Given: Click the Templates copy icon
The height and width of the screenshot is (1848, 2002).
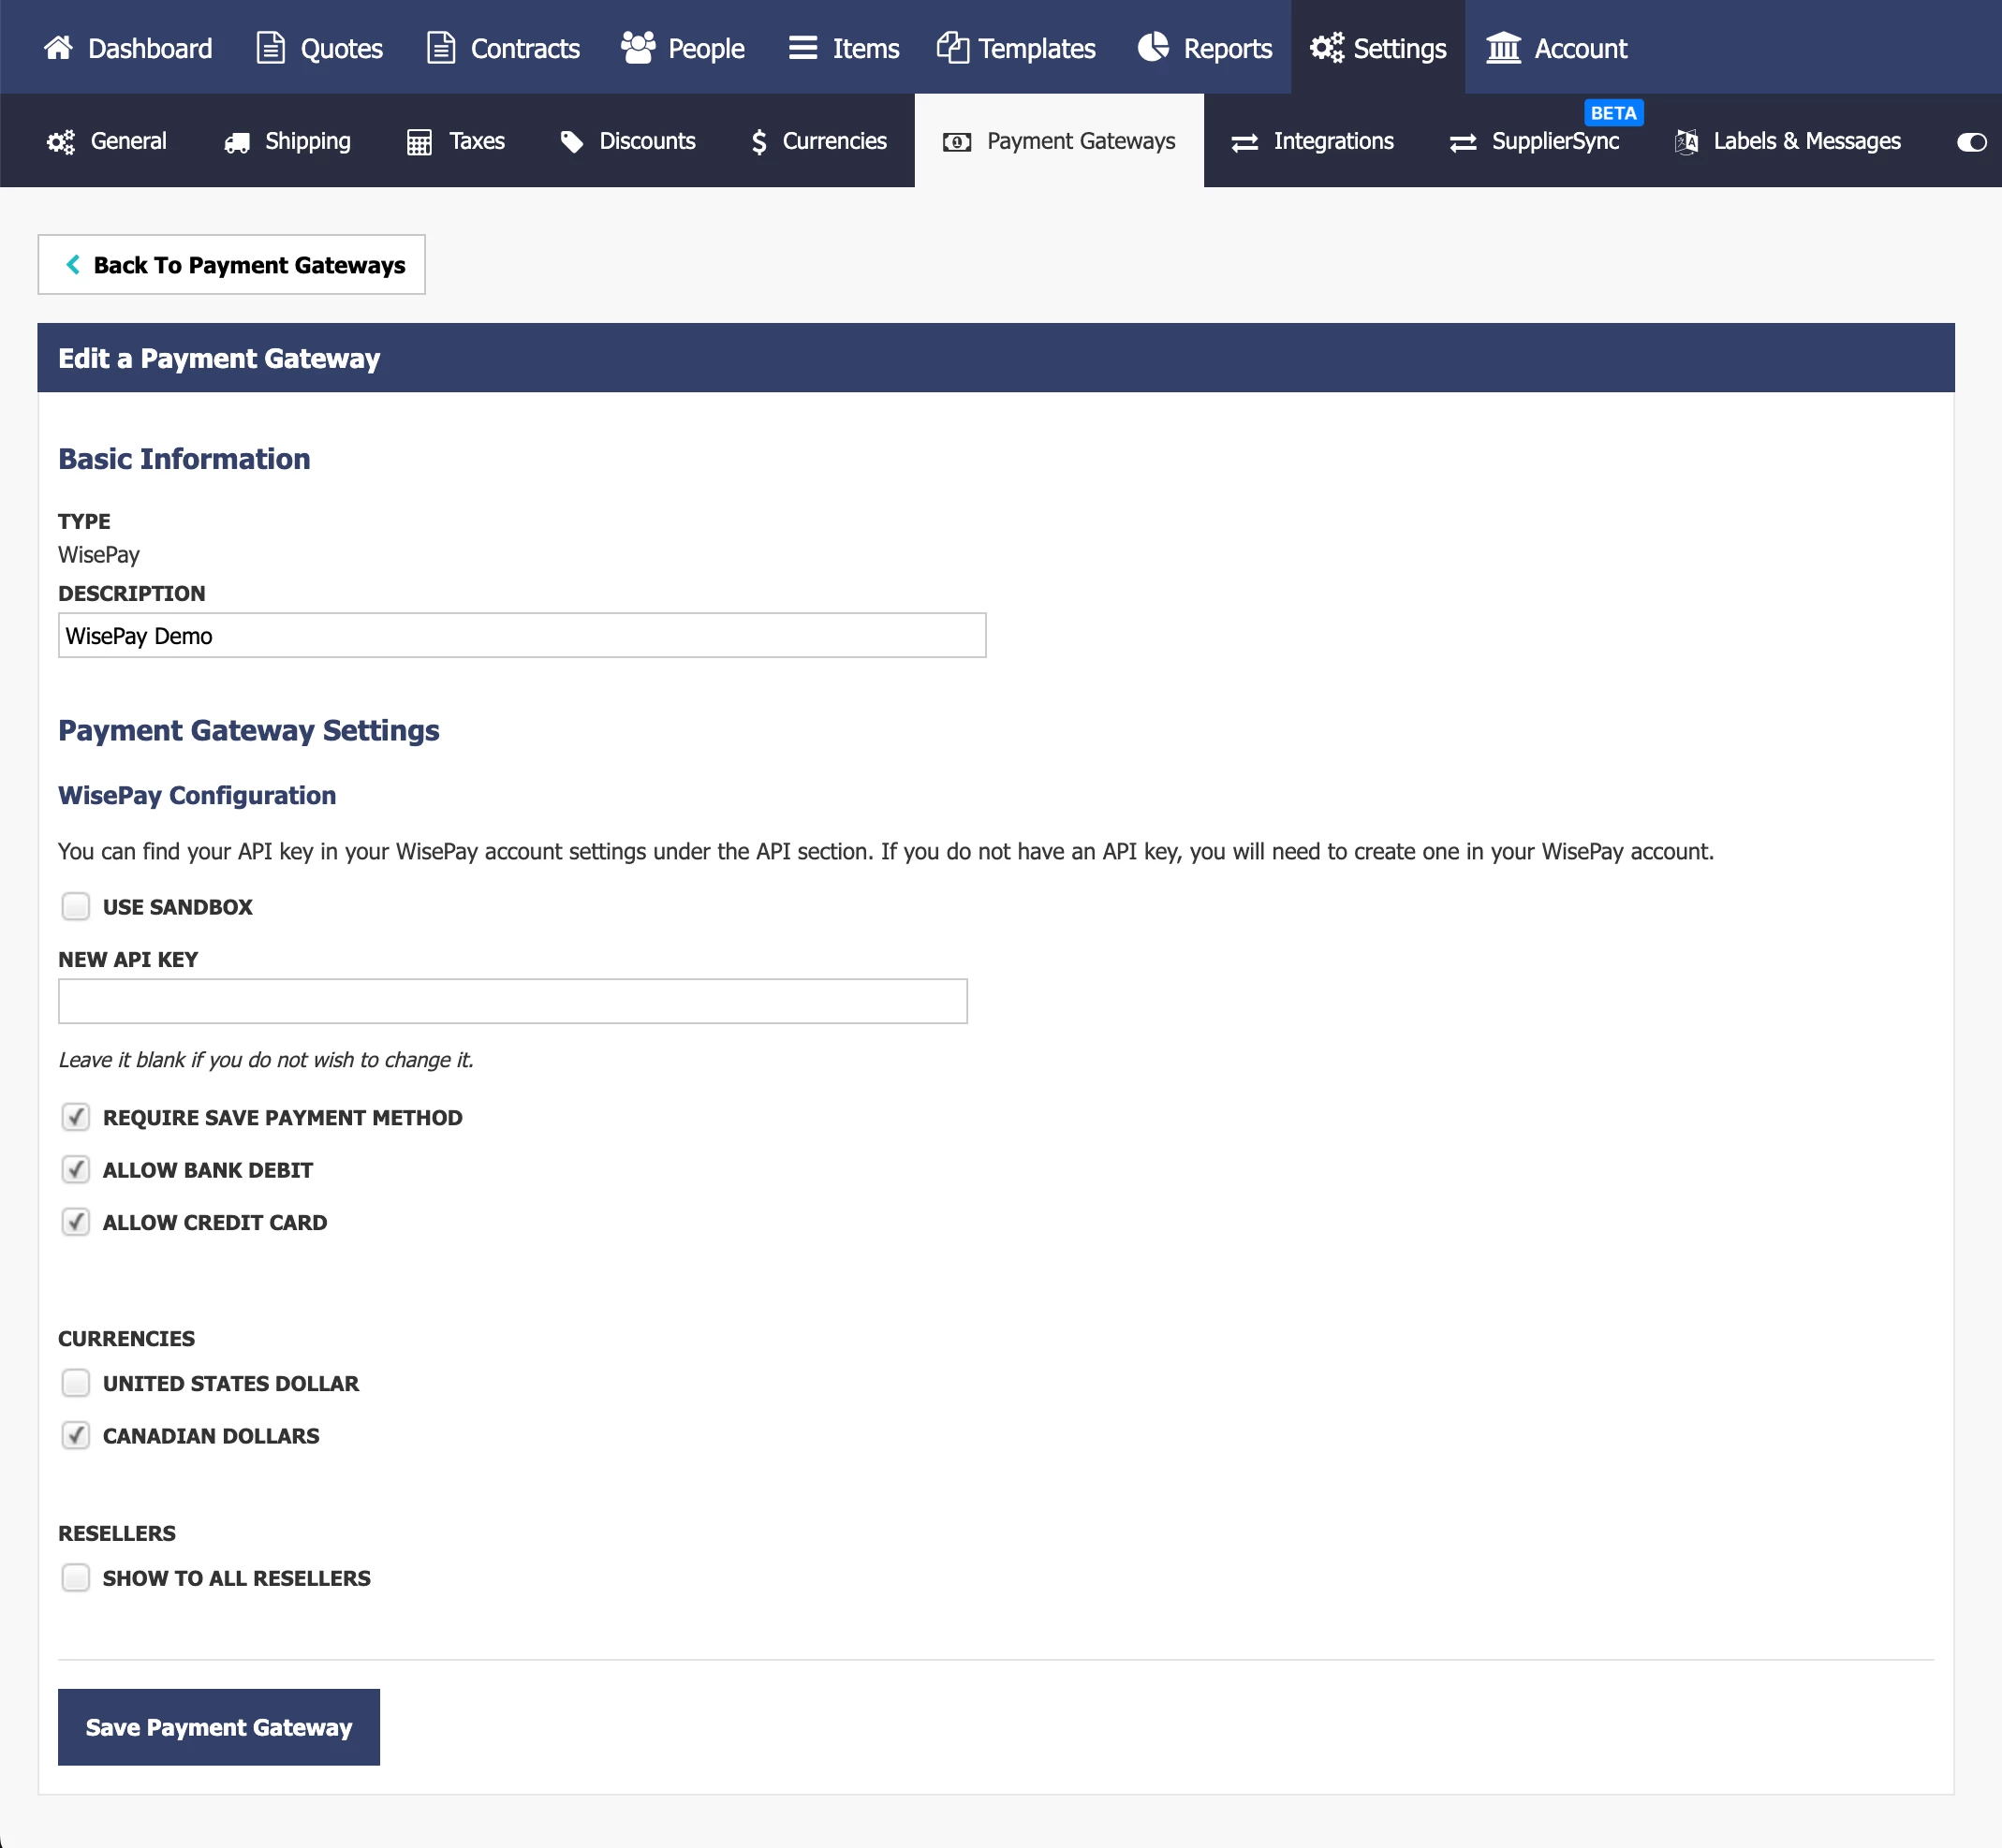Looking at the screenshot, I should [952, 47].
